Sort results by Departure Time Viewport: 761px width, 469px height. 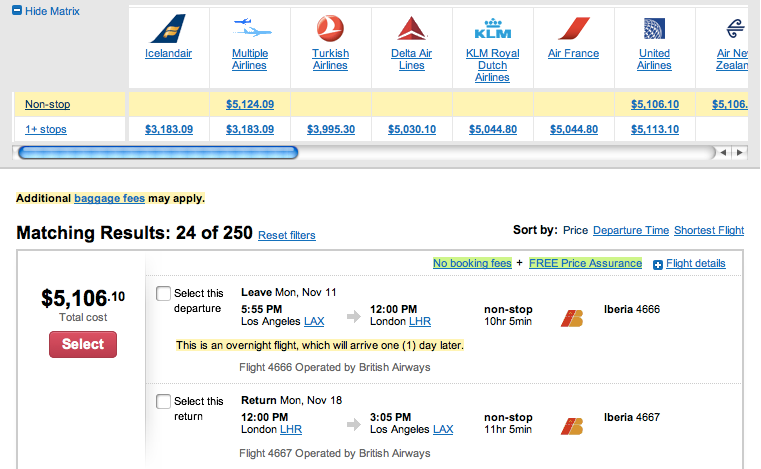pos(630,230)
